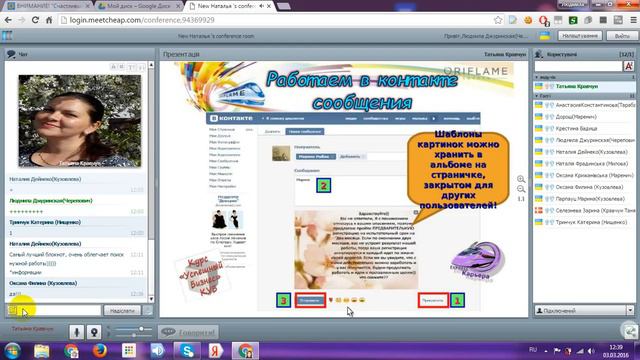
Task: Click the decrease text size button in chat
Action: pyautogui.click(x=141, y=67)
